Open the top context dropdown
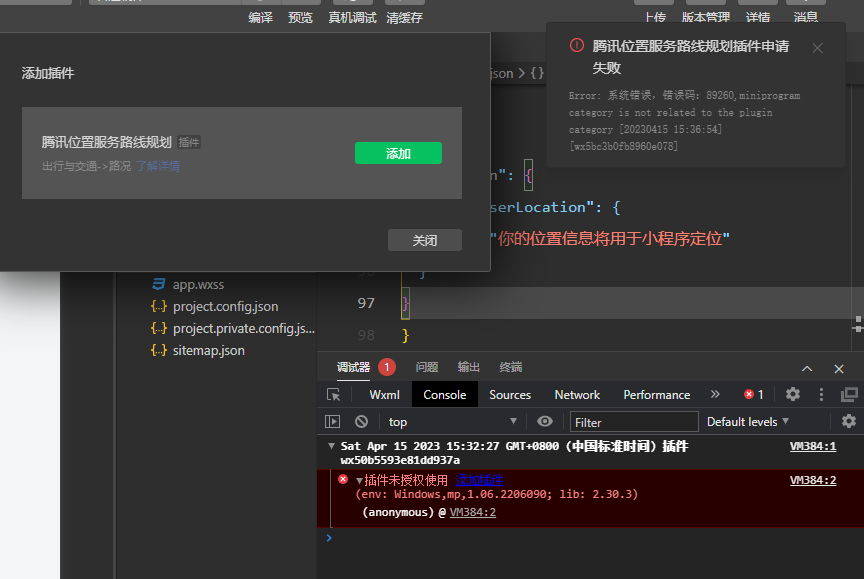The width and height of the screenshot is (864, 579). tap(452, 421)
